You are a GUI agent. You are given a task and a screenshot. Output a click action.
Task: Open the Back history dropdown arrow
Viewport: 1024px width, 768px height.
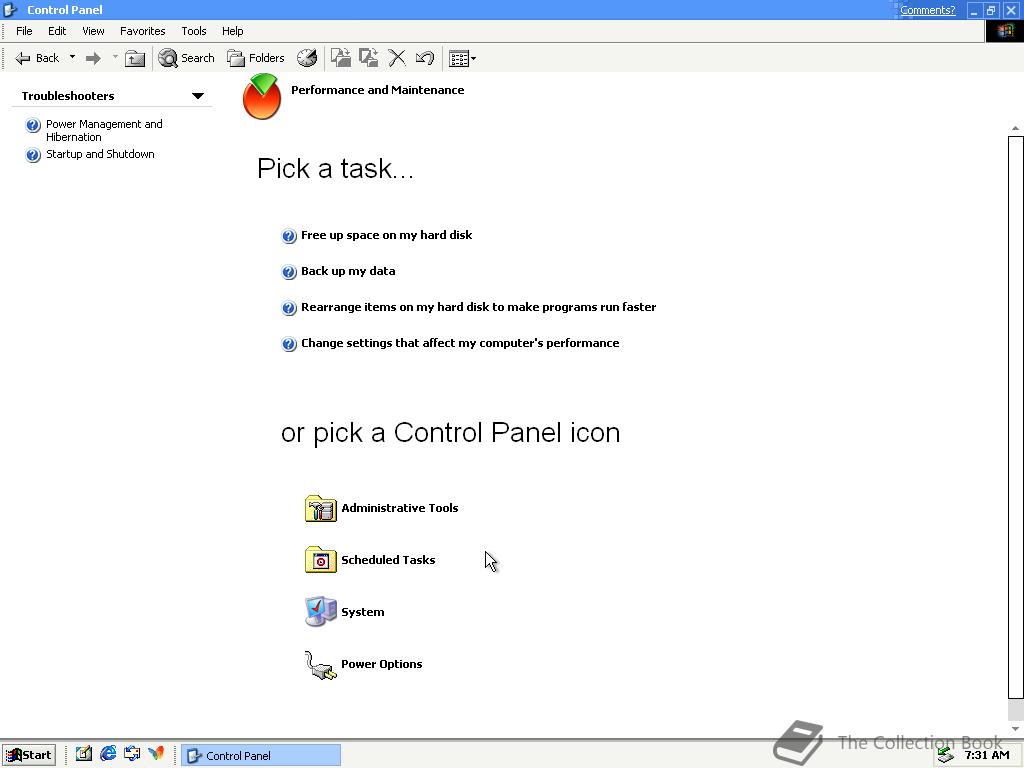point(72,57)
